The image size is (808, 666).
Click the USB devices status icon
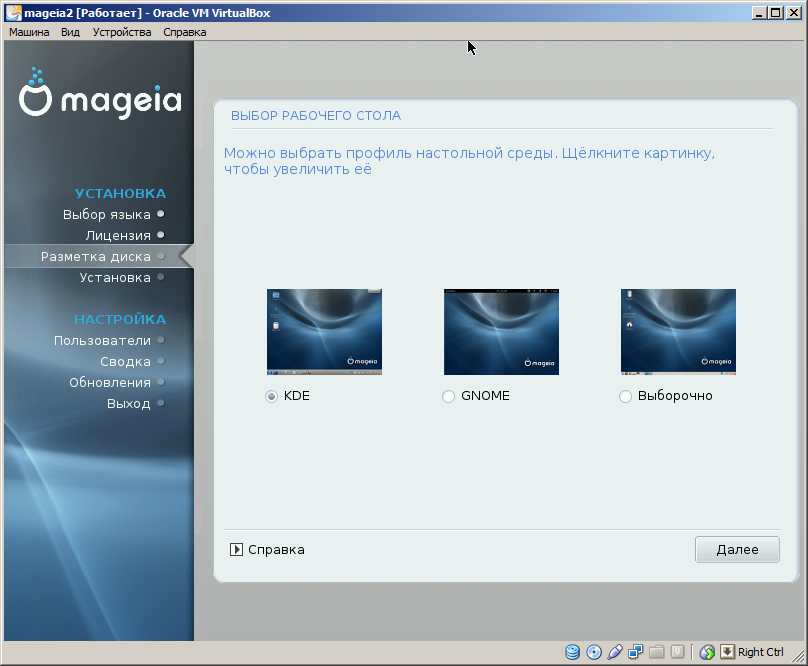(x=615, y=652)
